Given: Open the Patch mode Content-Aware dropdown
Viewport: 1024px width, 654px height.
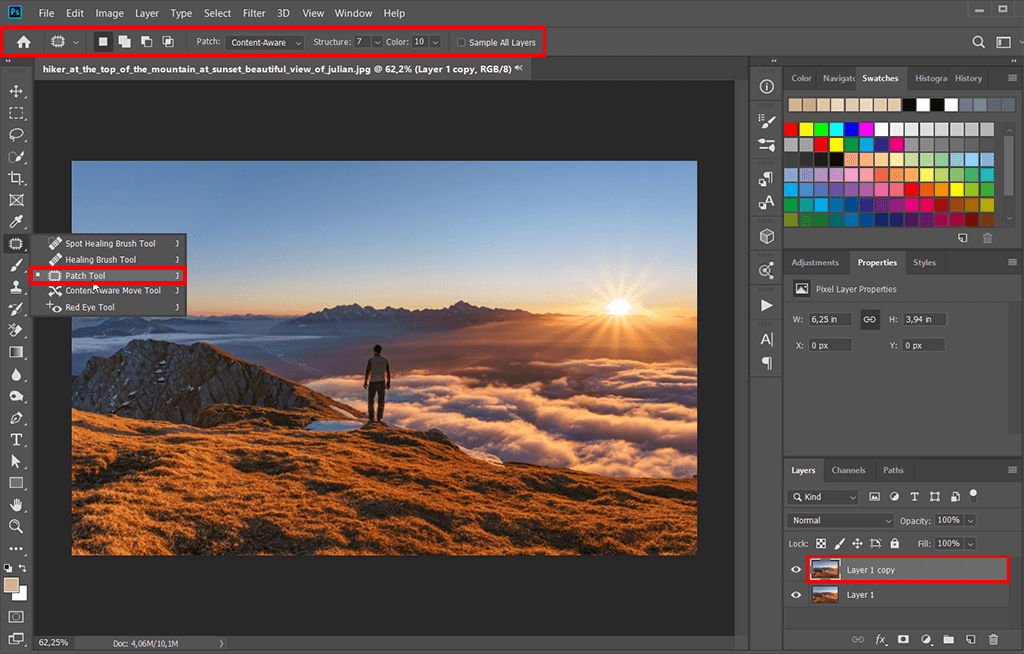Looking at the screenshot, I should tap(265, 43).
